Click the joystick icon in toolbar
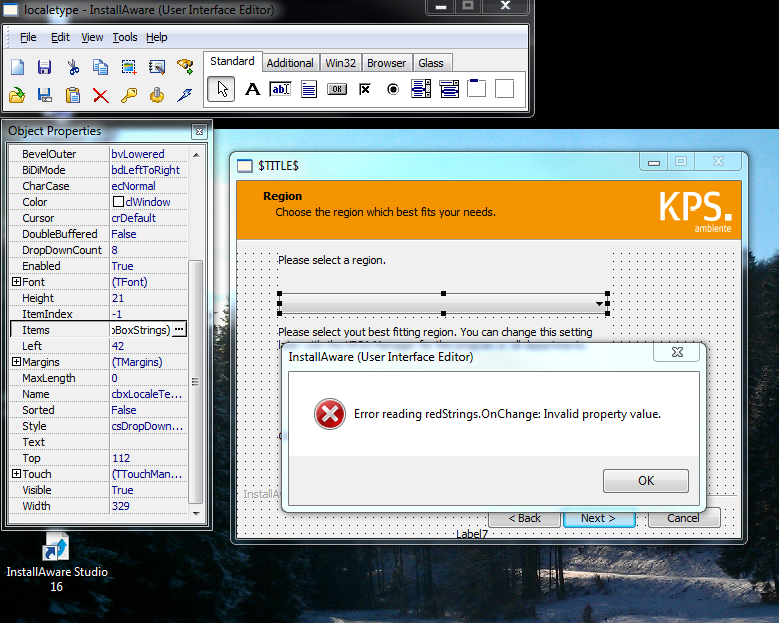779x623 pixels. coord(157,95)
